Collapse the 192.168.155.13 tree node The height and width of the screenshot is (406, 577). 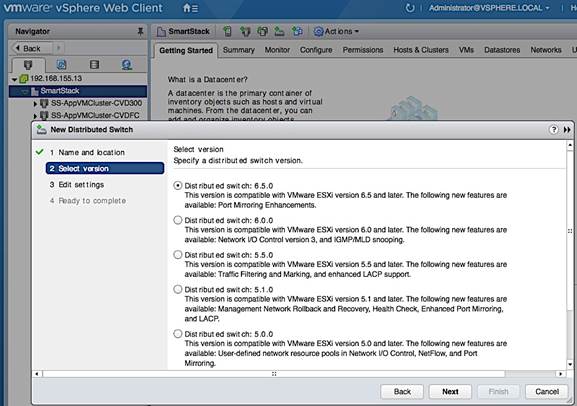tap(14, 79)
